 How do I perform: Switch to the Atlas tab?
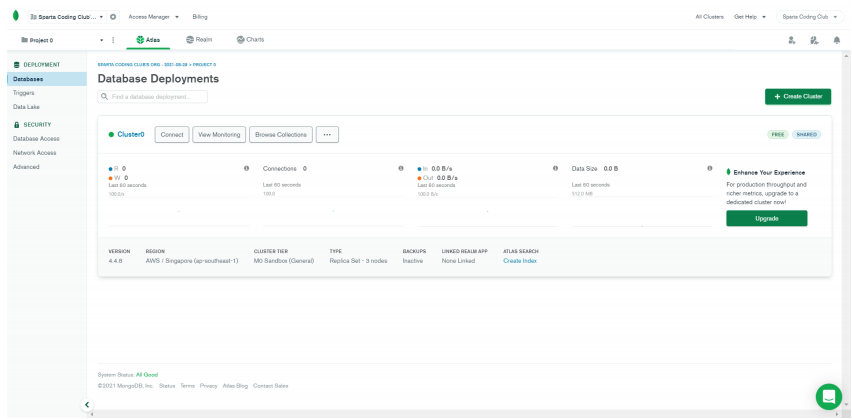pyautogui.click(x=148, y=40)
